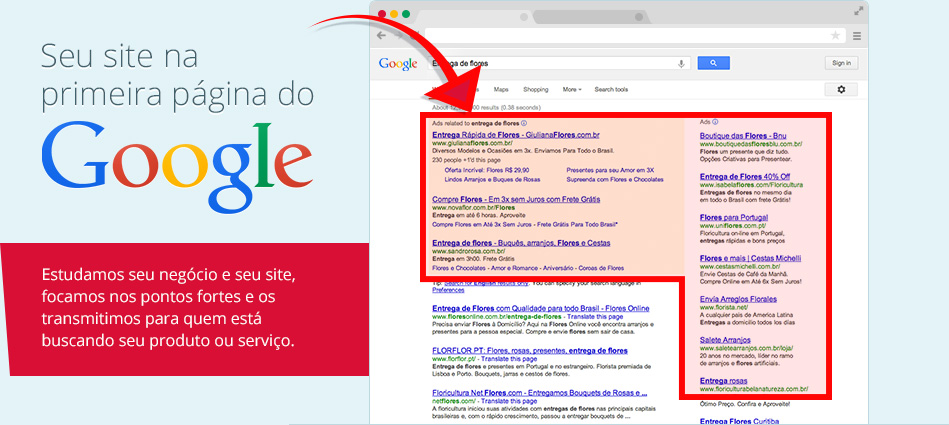This screenshot has width=949, height=425.
Task: Open 'Salete Arranjos' ad
Action: point(725,340)
